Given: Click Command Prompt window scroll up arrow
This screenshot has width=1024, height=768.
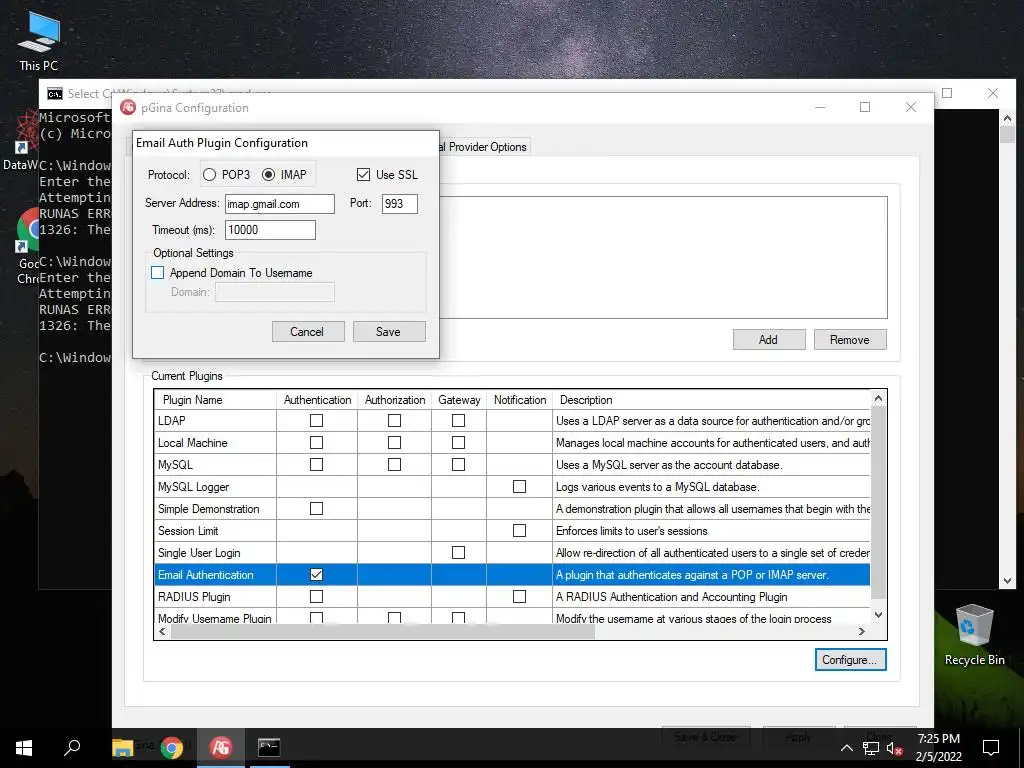Looking at the screenshot, I should pos(1007,118).
